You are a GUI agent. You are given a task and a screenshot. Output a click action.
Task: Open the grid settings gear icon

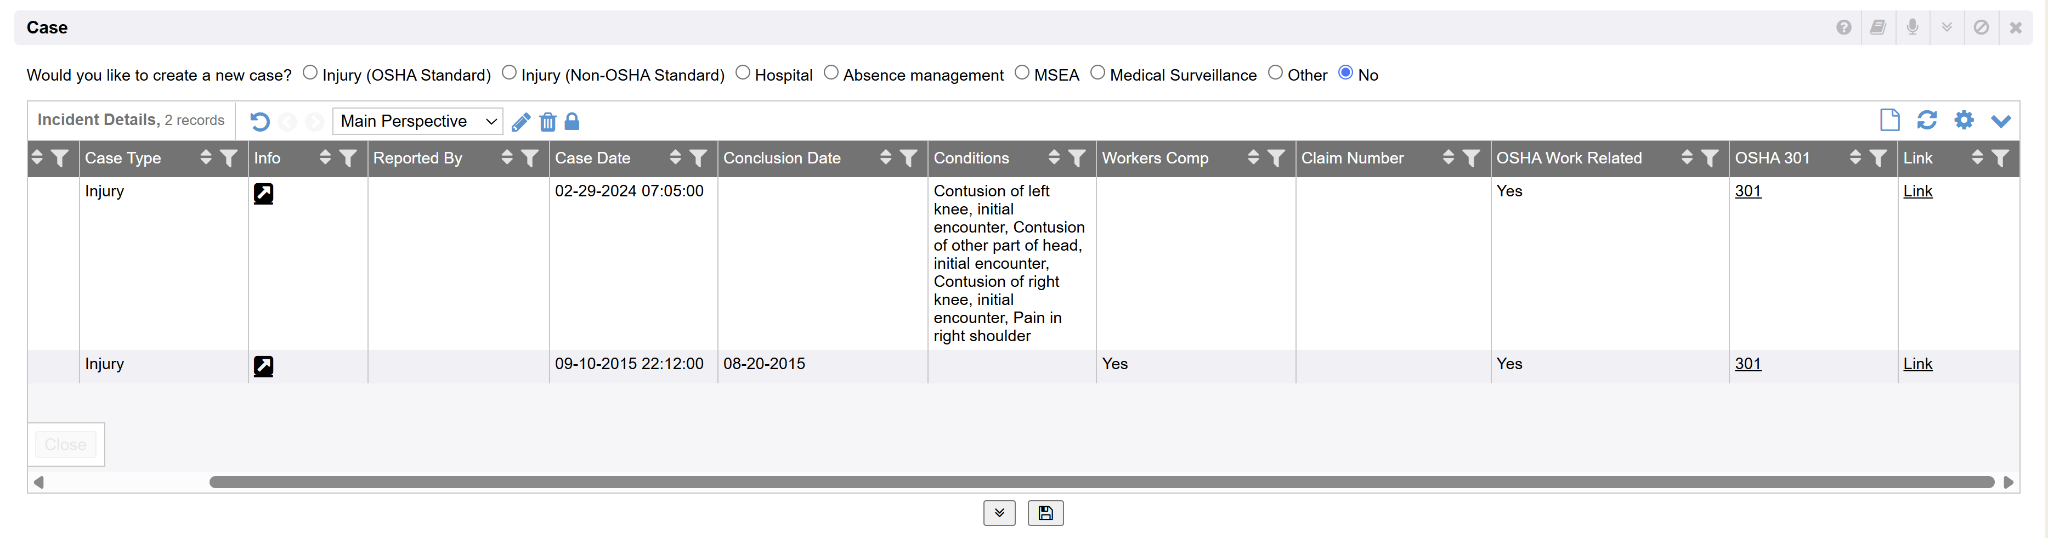pos(1964,120)
